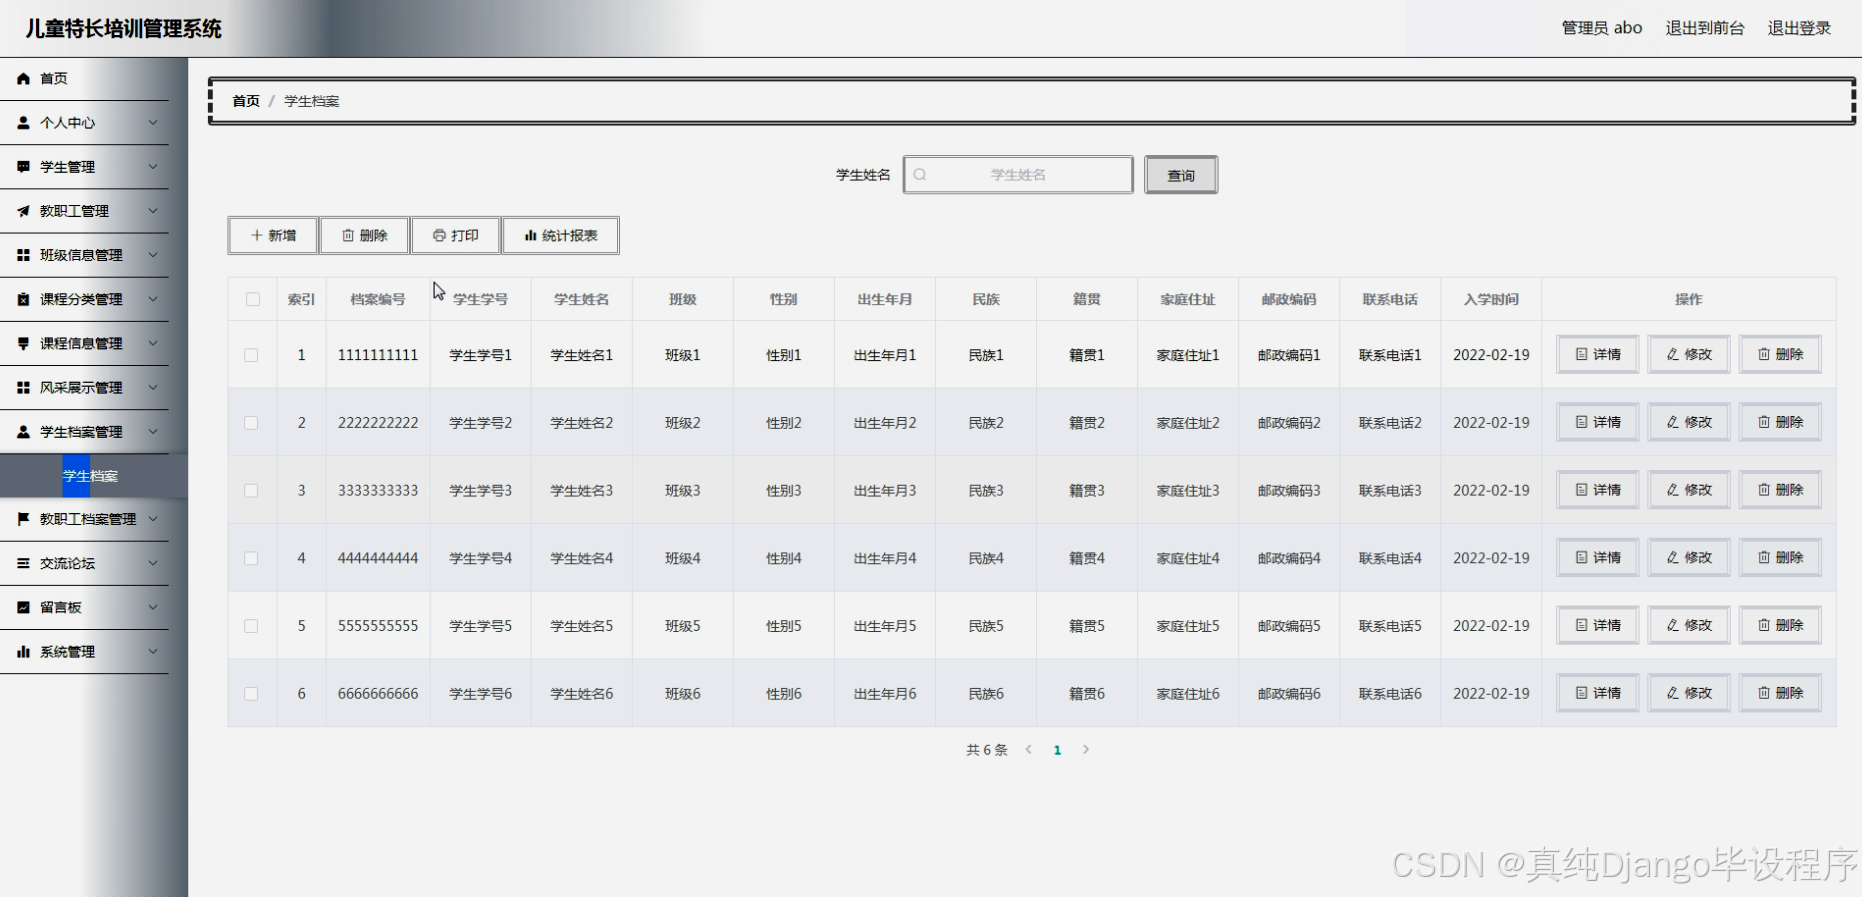Go to next page arrow in pagination
Image resolution: width=1862 pixels, height=897 pixels.
tap(1086, 749)
